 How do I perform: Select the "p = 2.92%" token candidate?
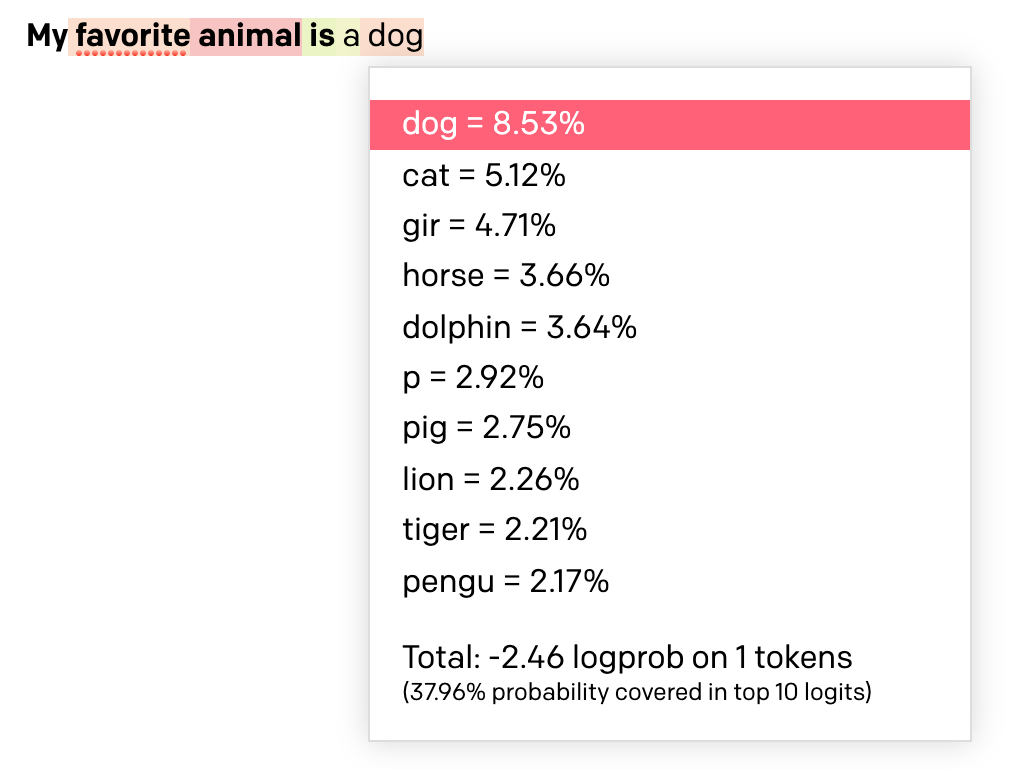tap(473, 378)
